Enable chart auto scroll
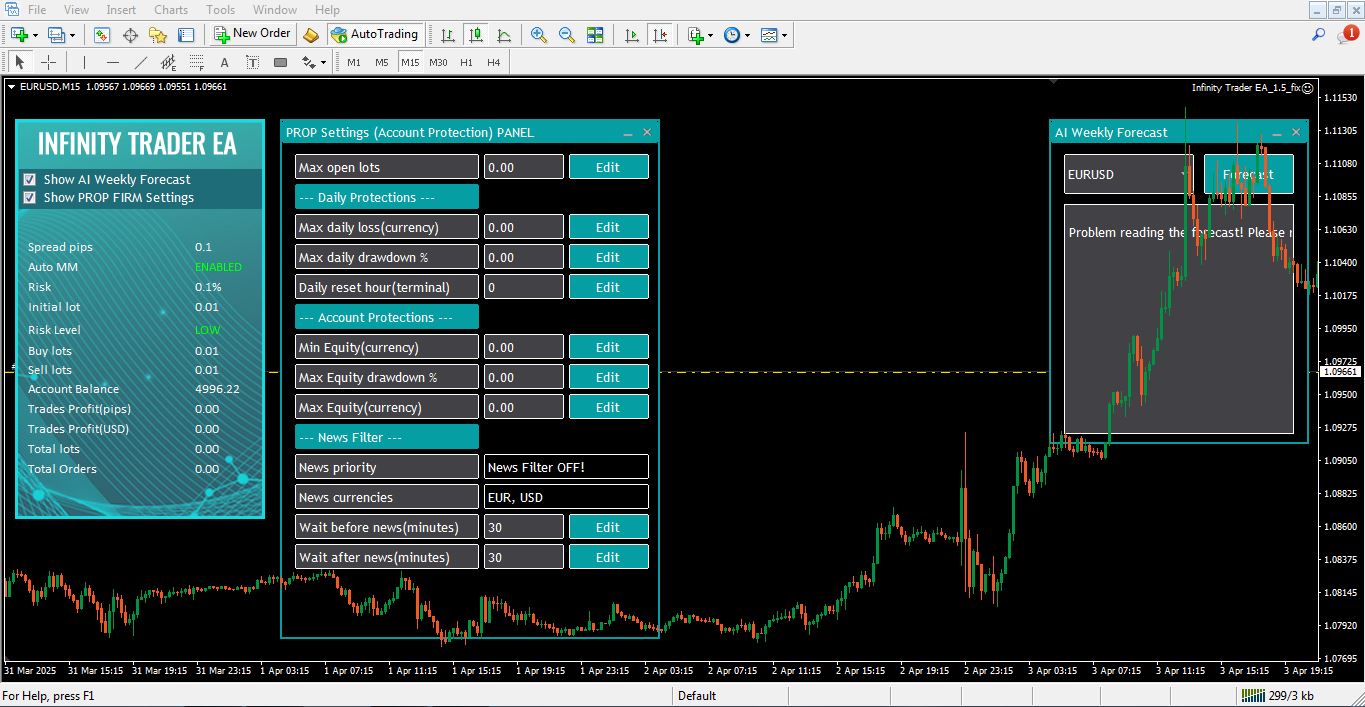 tap(631, 35)
